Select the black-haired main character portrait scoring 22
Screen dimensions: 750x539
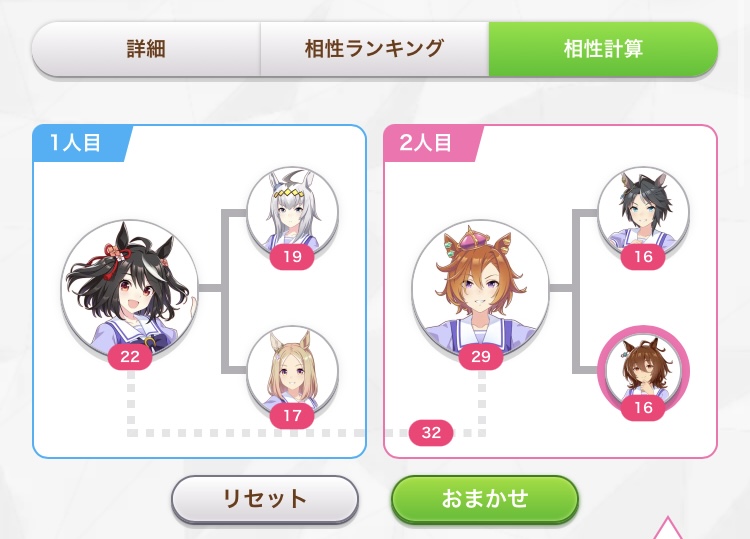coord(130,288)
